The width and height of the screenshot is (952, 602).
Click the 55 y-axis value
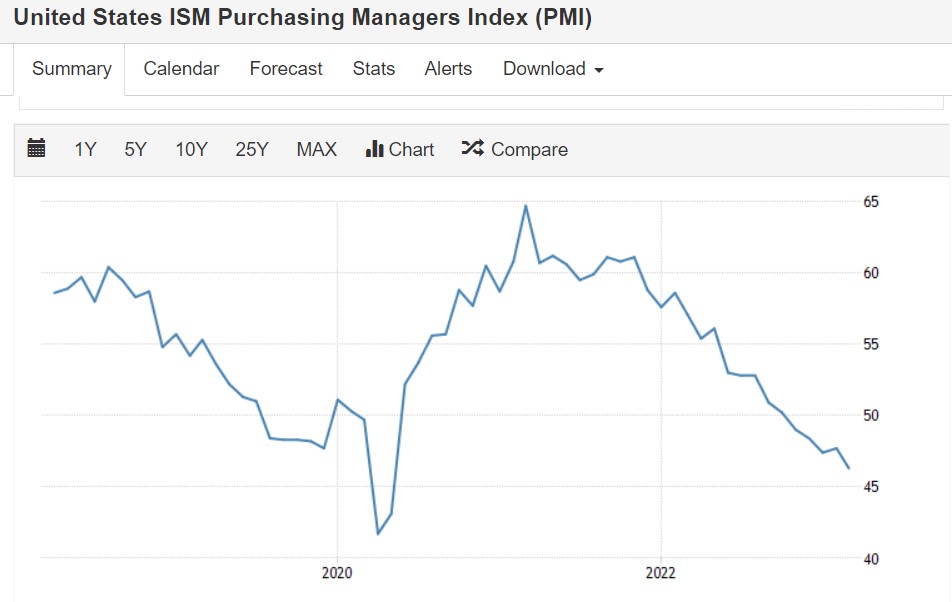[x=871, y=344]
